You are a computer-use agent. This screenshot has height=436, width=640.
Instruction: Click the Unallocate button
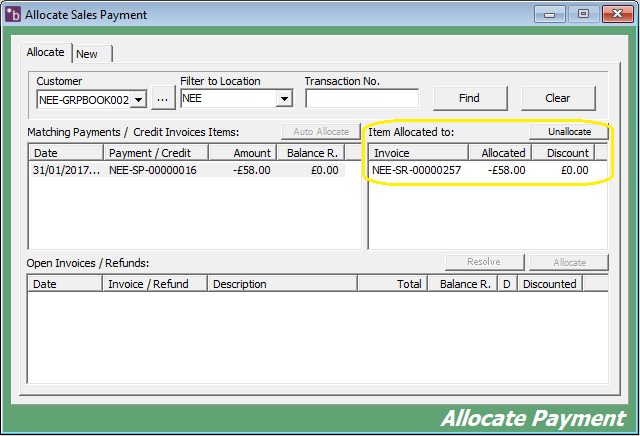(569, 131)
